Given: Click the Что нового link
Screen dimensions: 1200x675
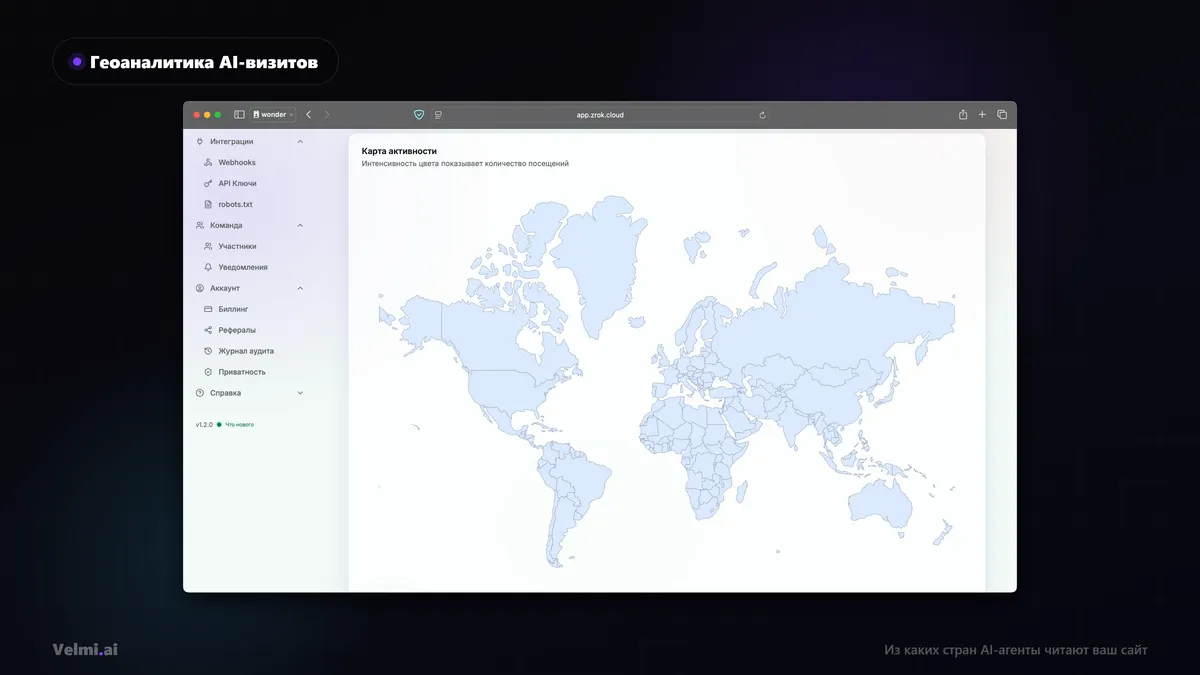Looking at the screenshot, I should tap(239, 424).
